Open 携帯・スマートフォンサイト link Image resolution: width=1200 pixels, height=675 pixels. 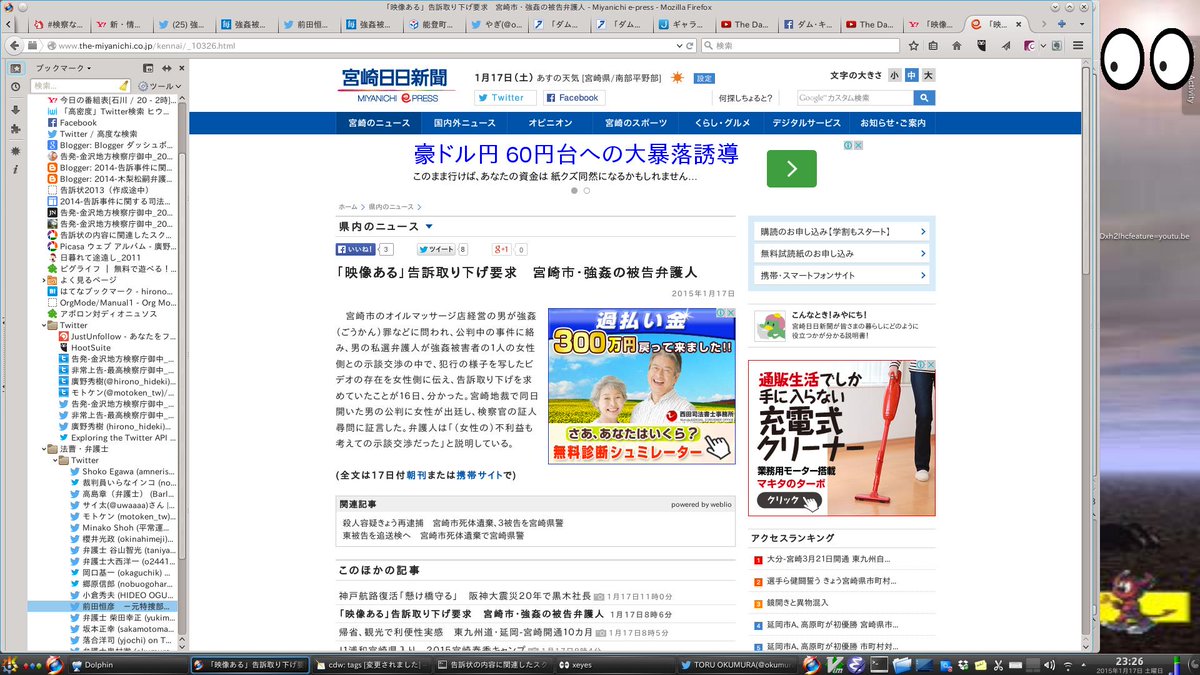pyautogui.click(x=841, y=275)
